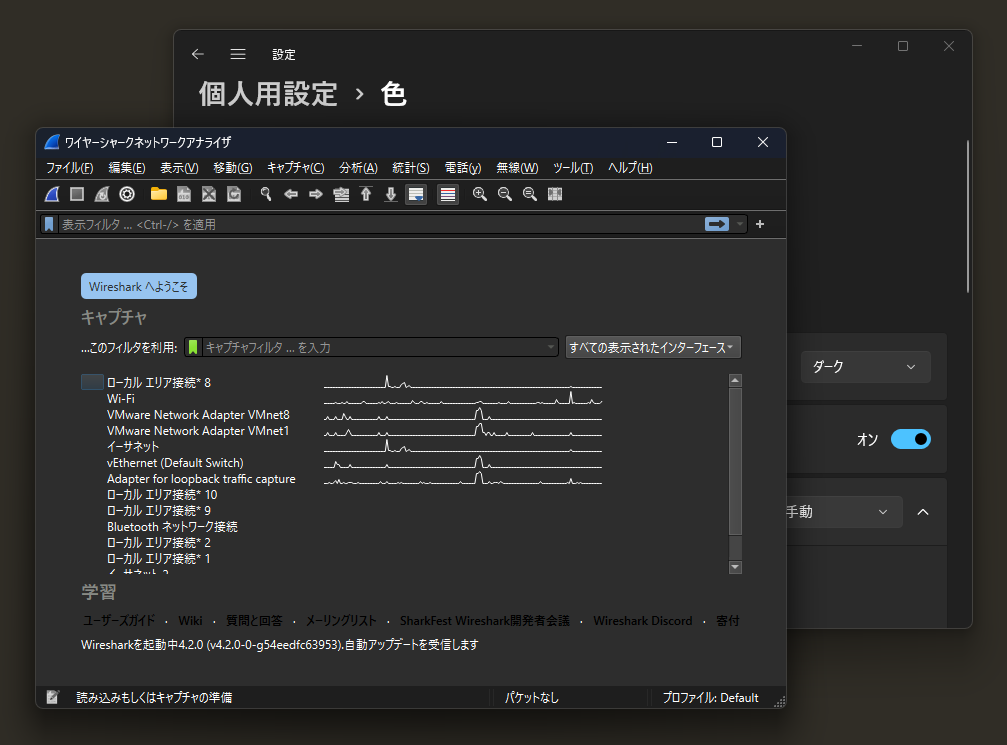Jump to the first packet
1007x745 pixels.
click(366, 194)
